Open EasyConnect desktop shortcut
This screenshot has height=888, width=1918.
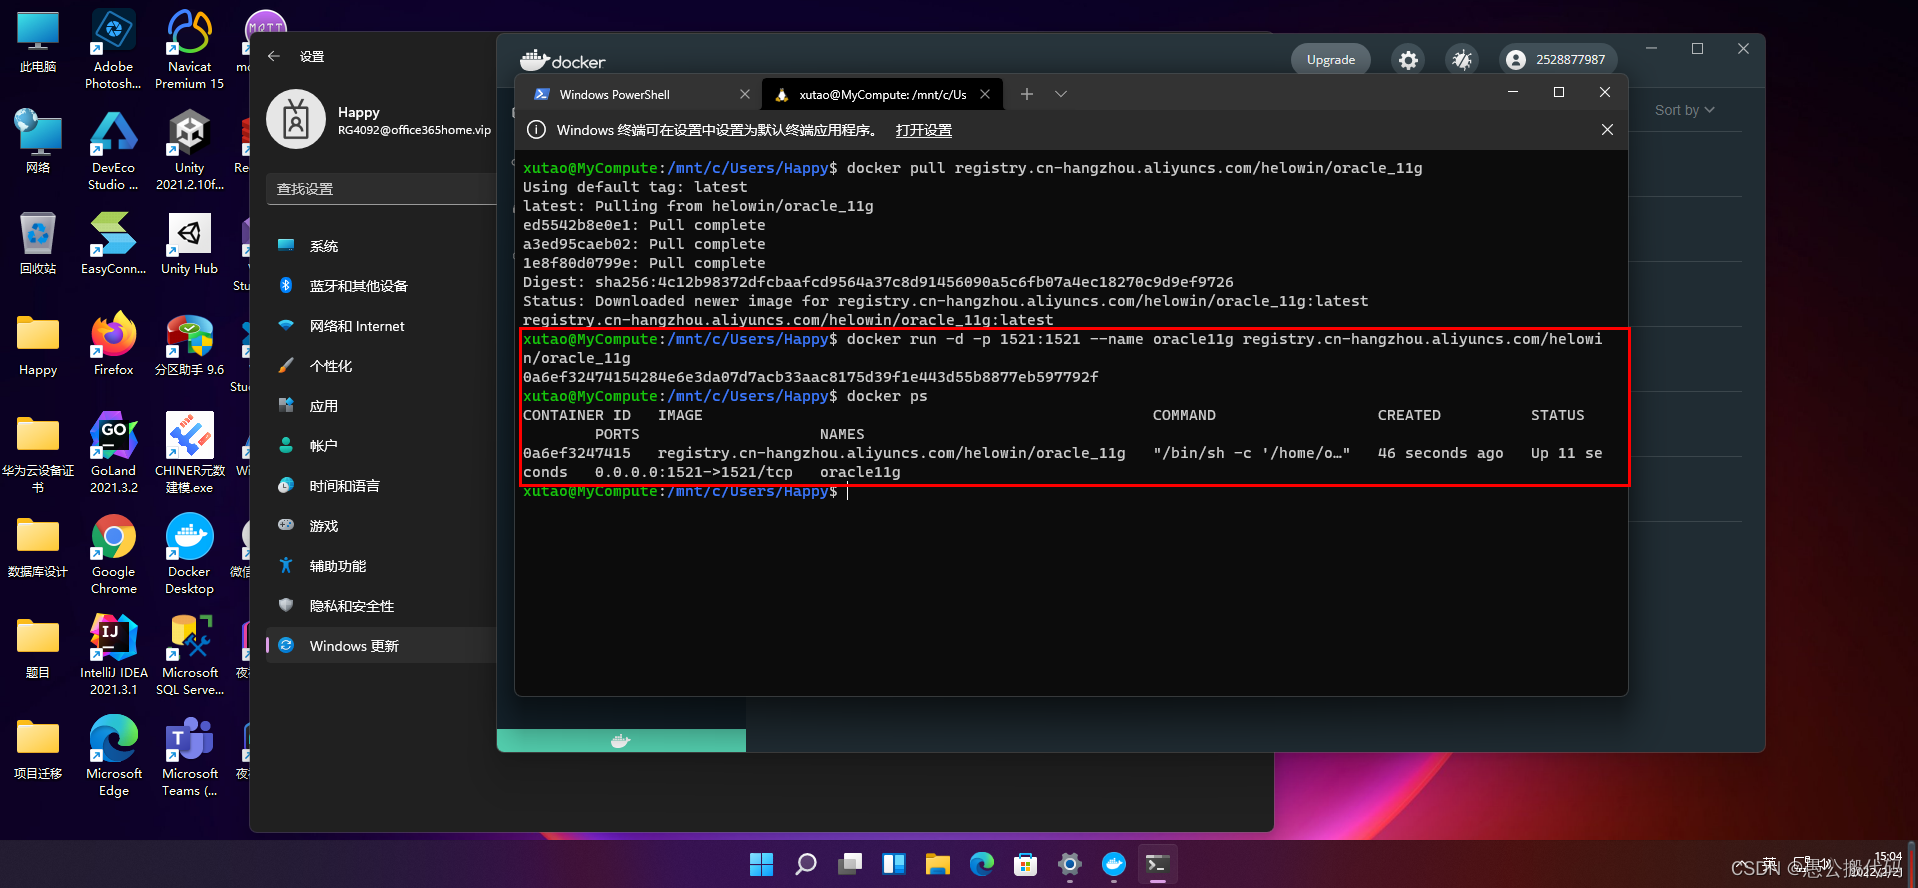tap(113, 244)
